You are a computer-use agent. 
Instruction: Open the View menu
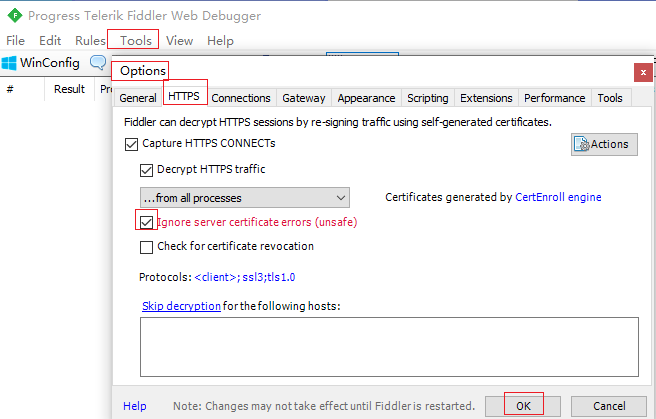pos(179,41)
